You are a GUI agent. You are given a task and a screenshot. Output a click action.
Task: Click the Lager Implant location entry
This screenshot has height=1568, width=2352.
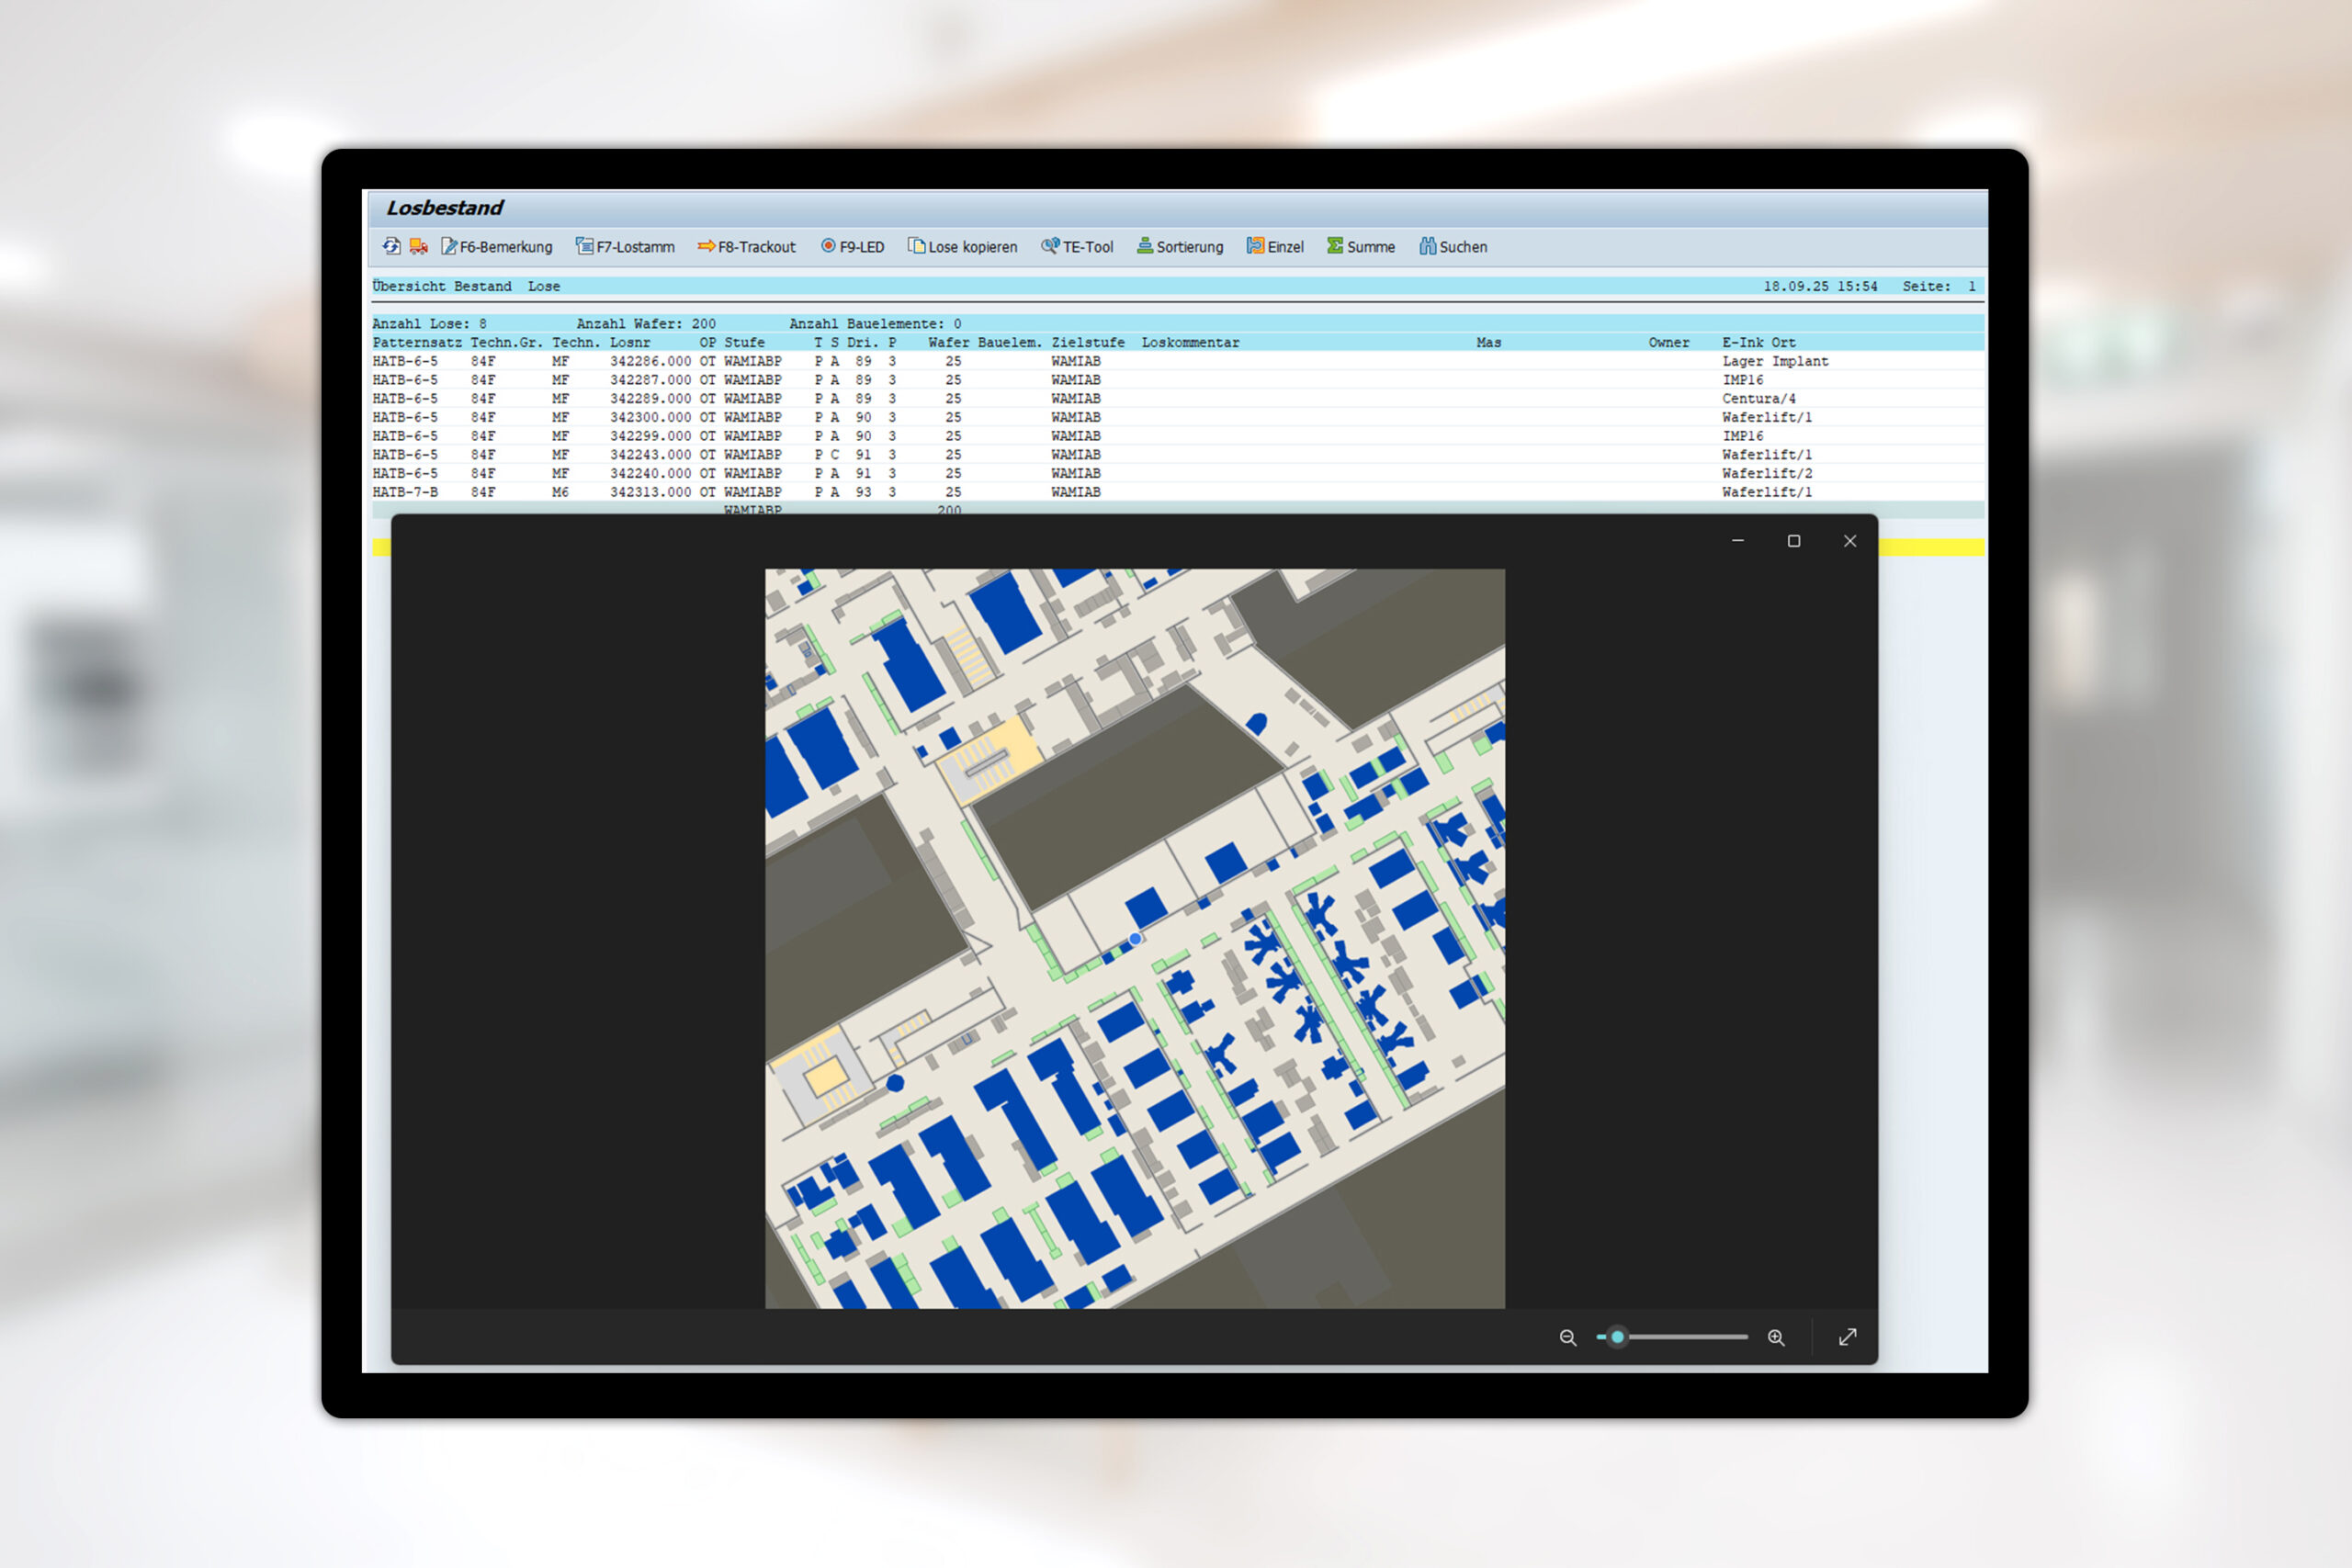pyautogui.click(x=1775, y=361)
